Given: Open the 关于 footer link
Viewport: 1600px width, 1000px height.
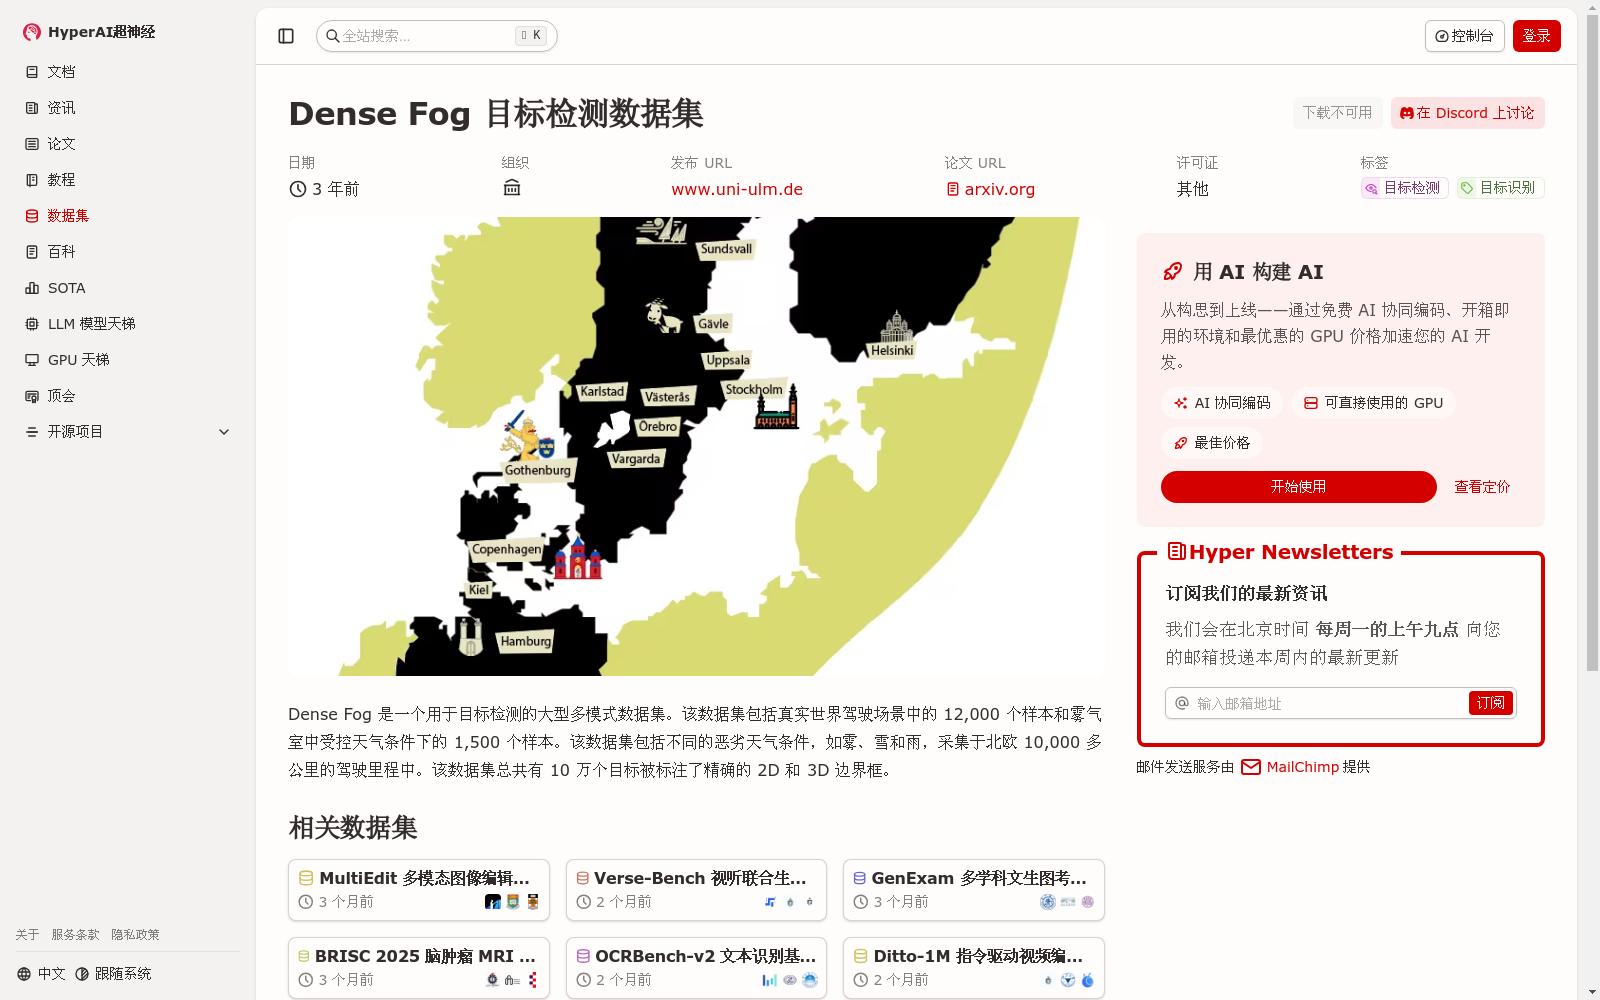Looking at the screenshot, I should pyautogui.click(x=27, y=935).
